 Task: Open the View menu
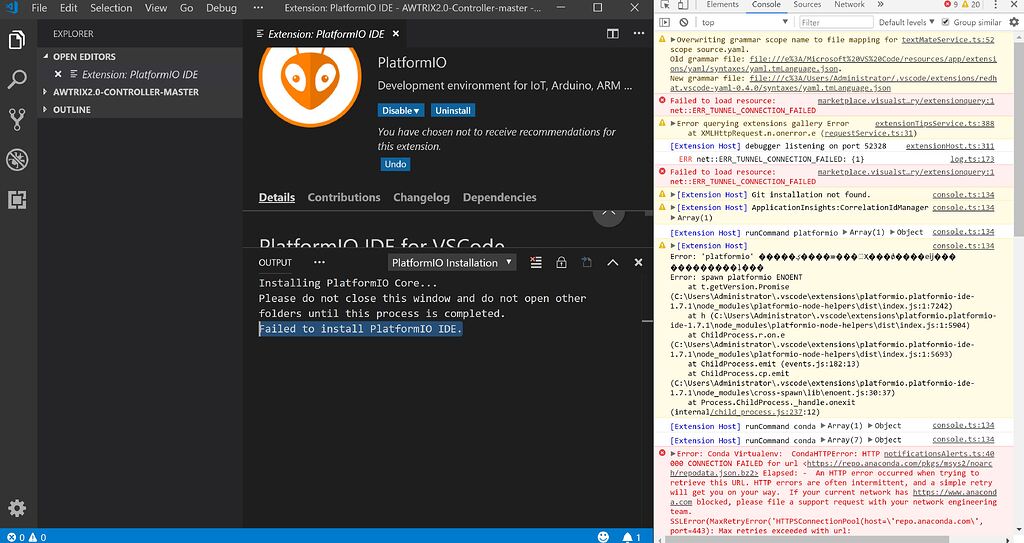(156, 8)
